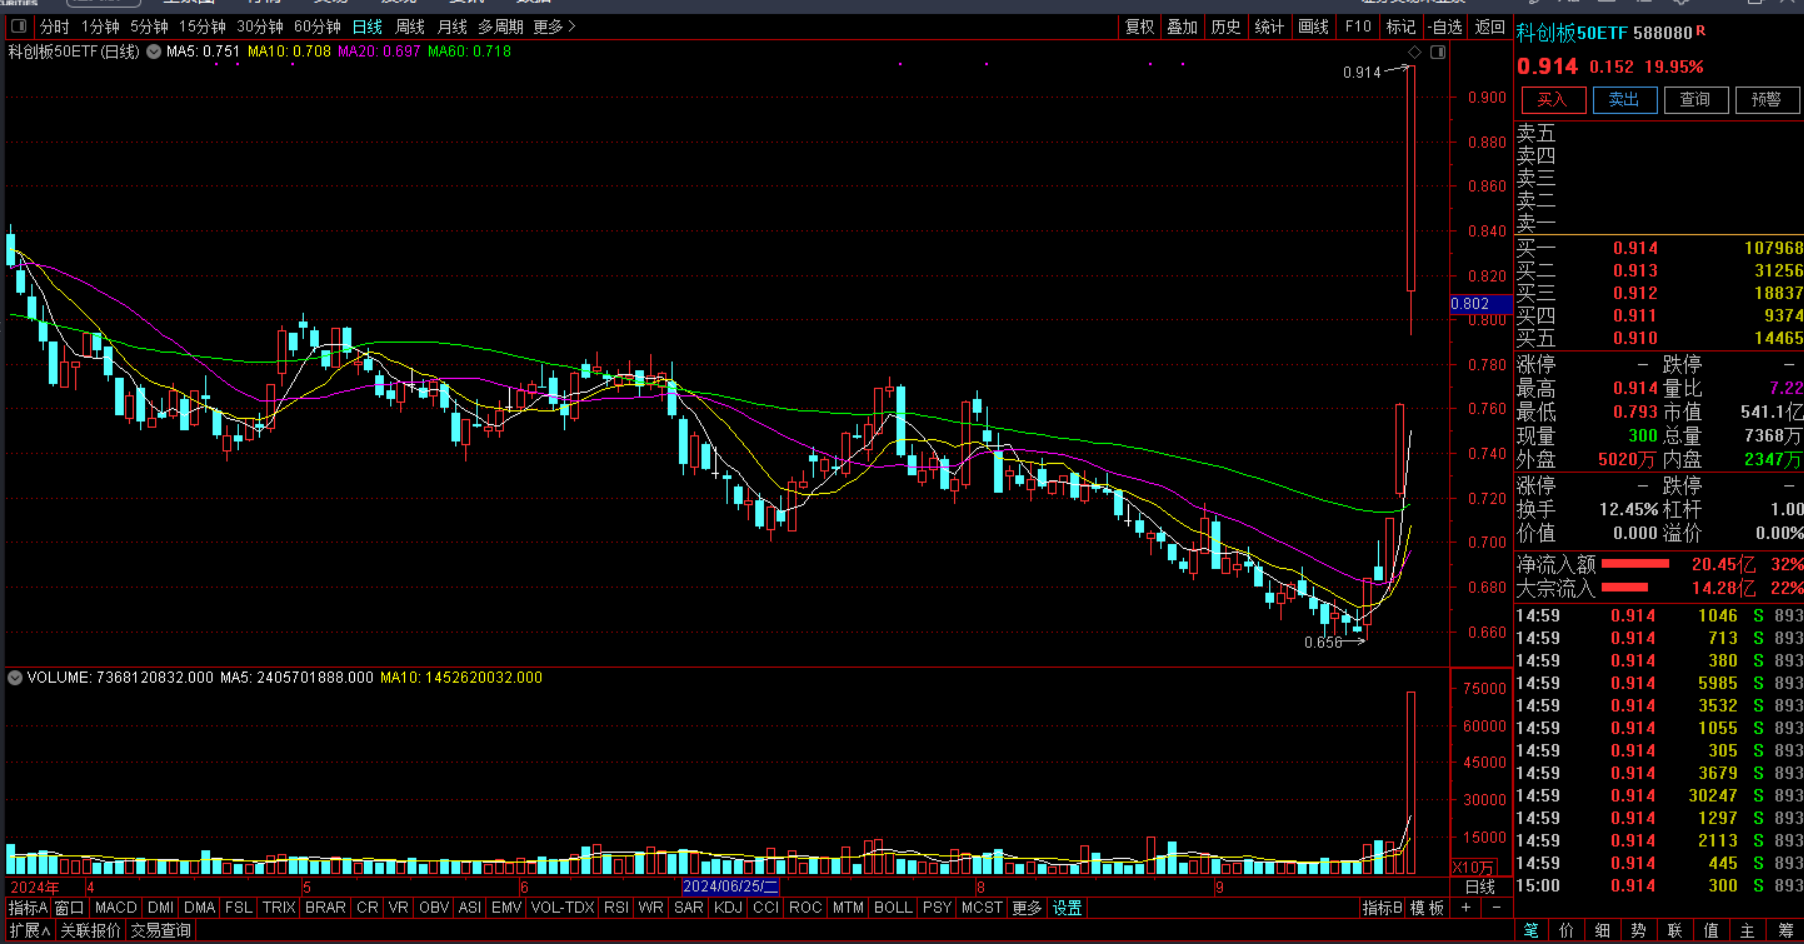
Task: Switch indicator to CCI
Action: [x=765, y=908]
